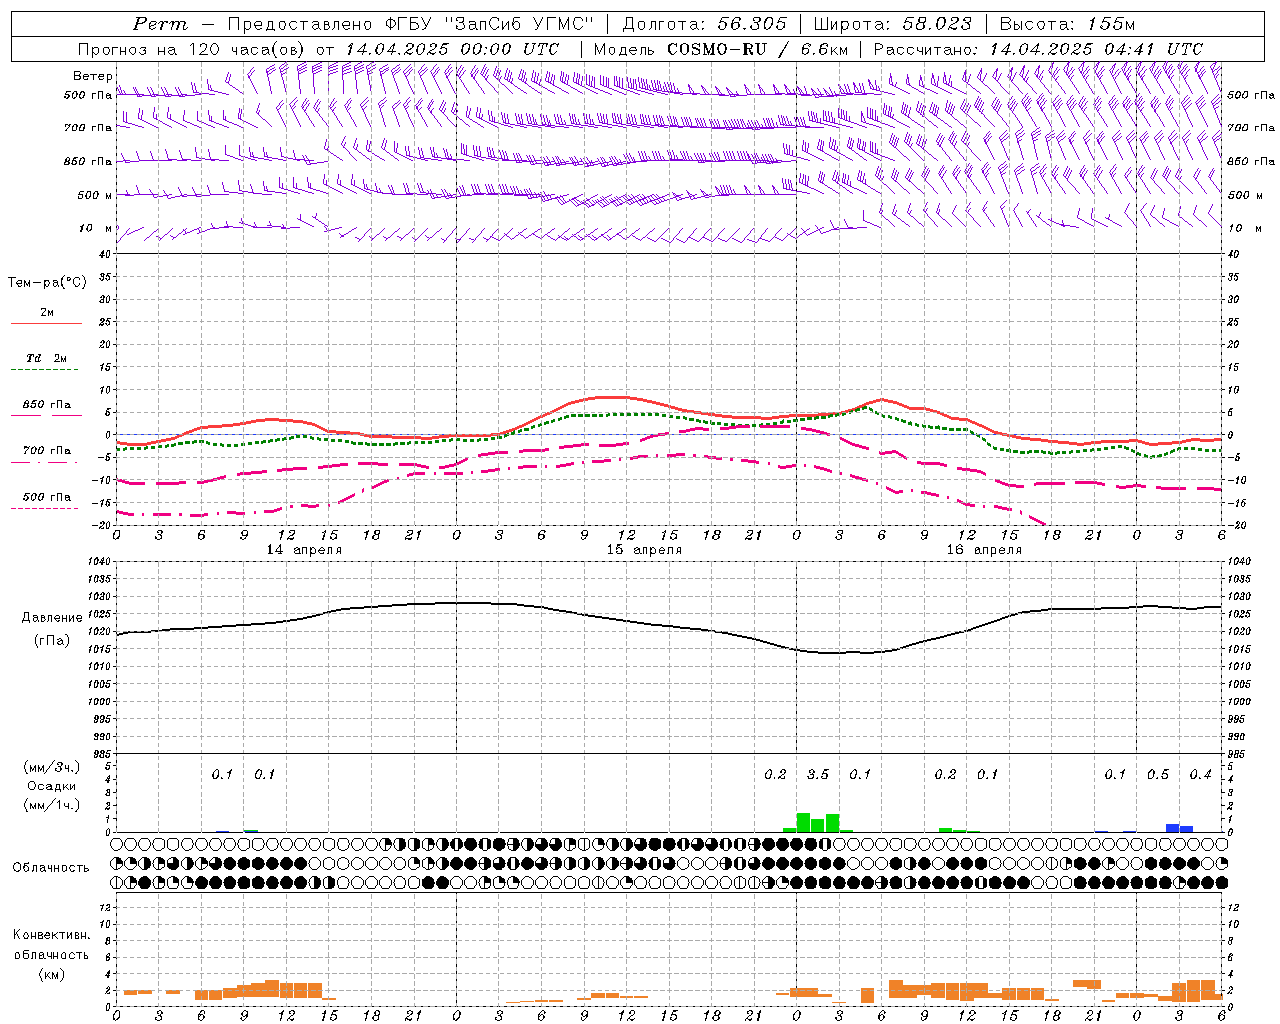Click the "Perm" station name in header

point(161,24)
